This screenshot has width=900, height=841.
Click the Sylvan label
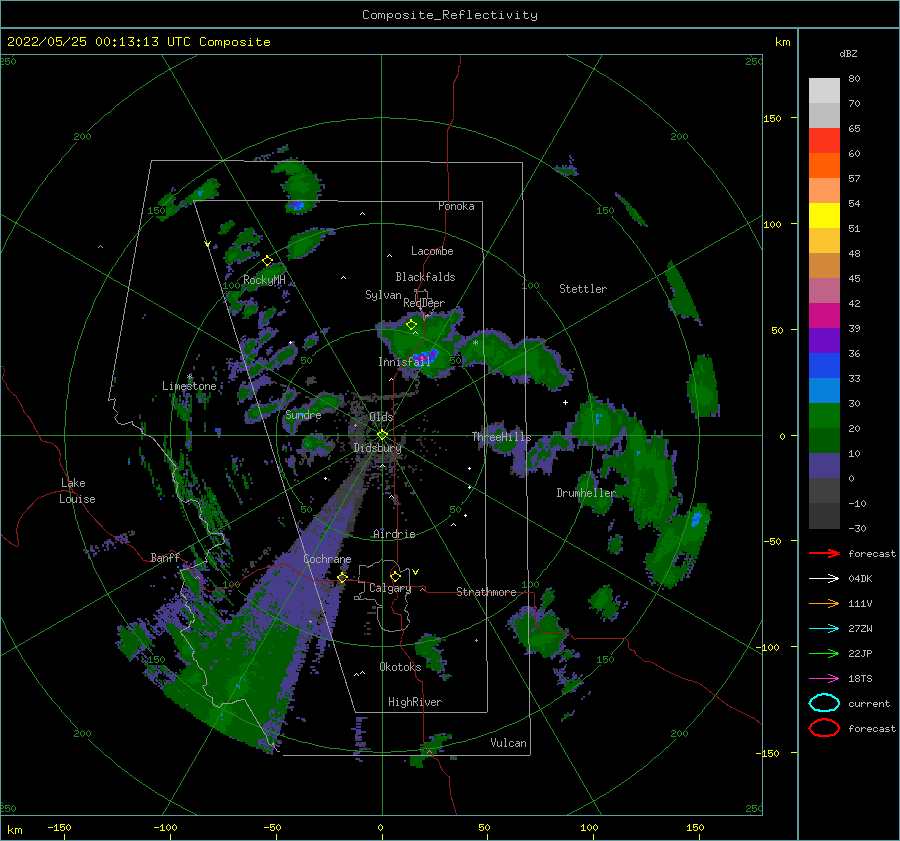coord(383,295)
